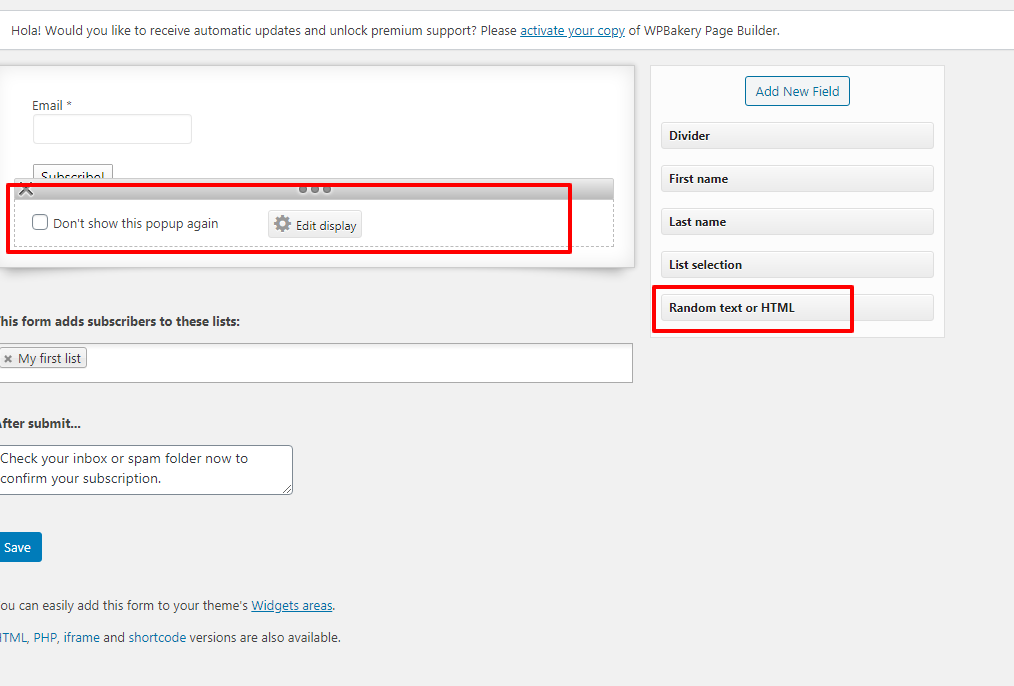This screenshot has width=1014, height=686.
Task: Tick Don't show this popup again checkbox
Action: coord(40,222)
